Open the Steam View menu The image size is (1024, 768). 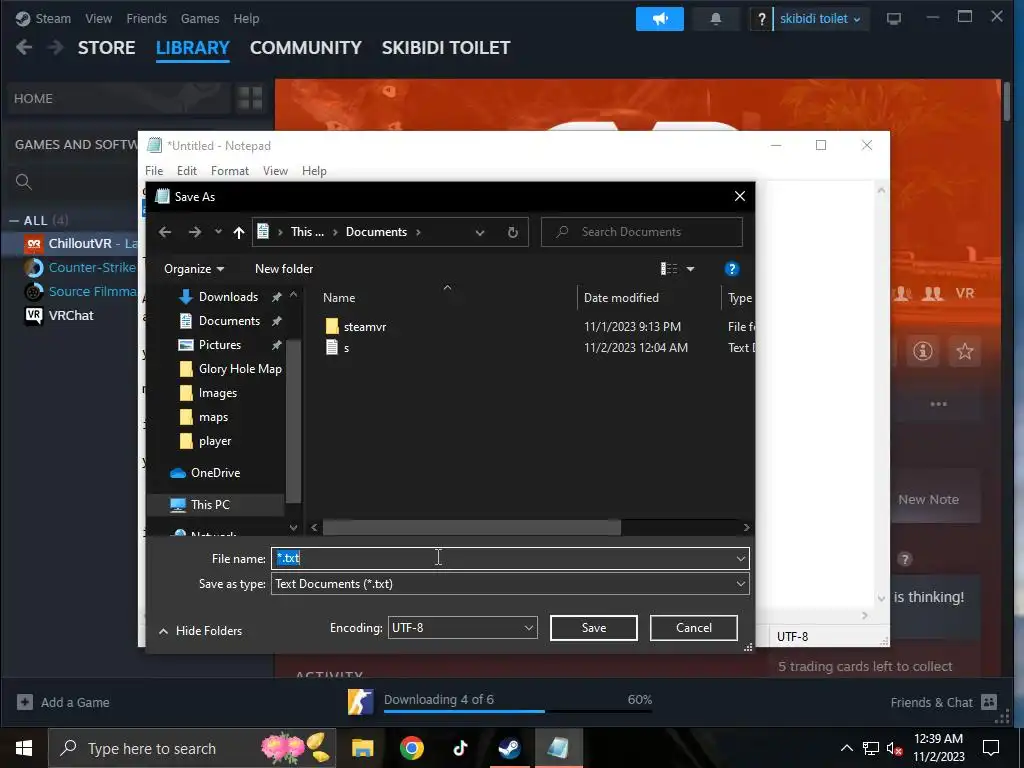(x=99, y=19)
